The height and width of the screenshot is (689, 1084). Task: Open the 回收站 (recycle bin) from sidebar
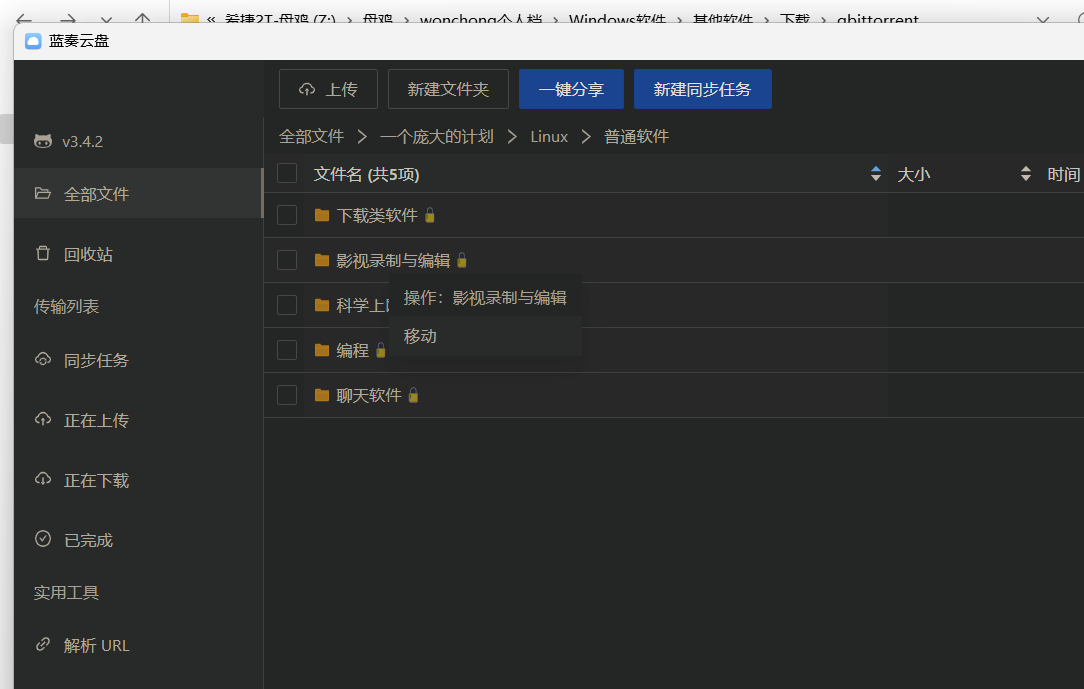click(42, 253)
